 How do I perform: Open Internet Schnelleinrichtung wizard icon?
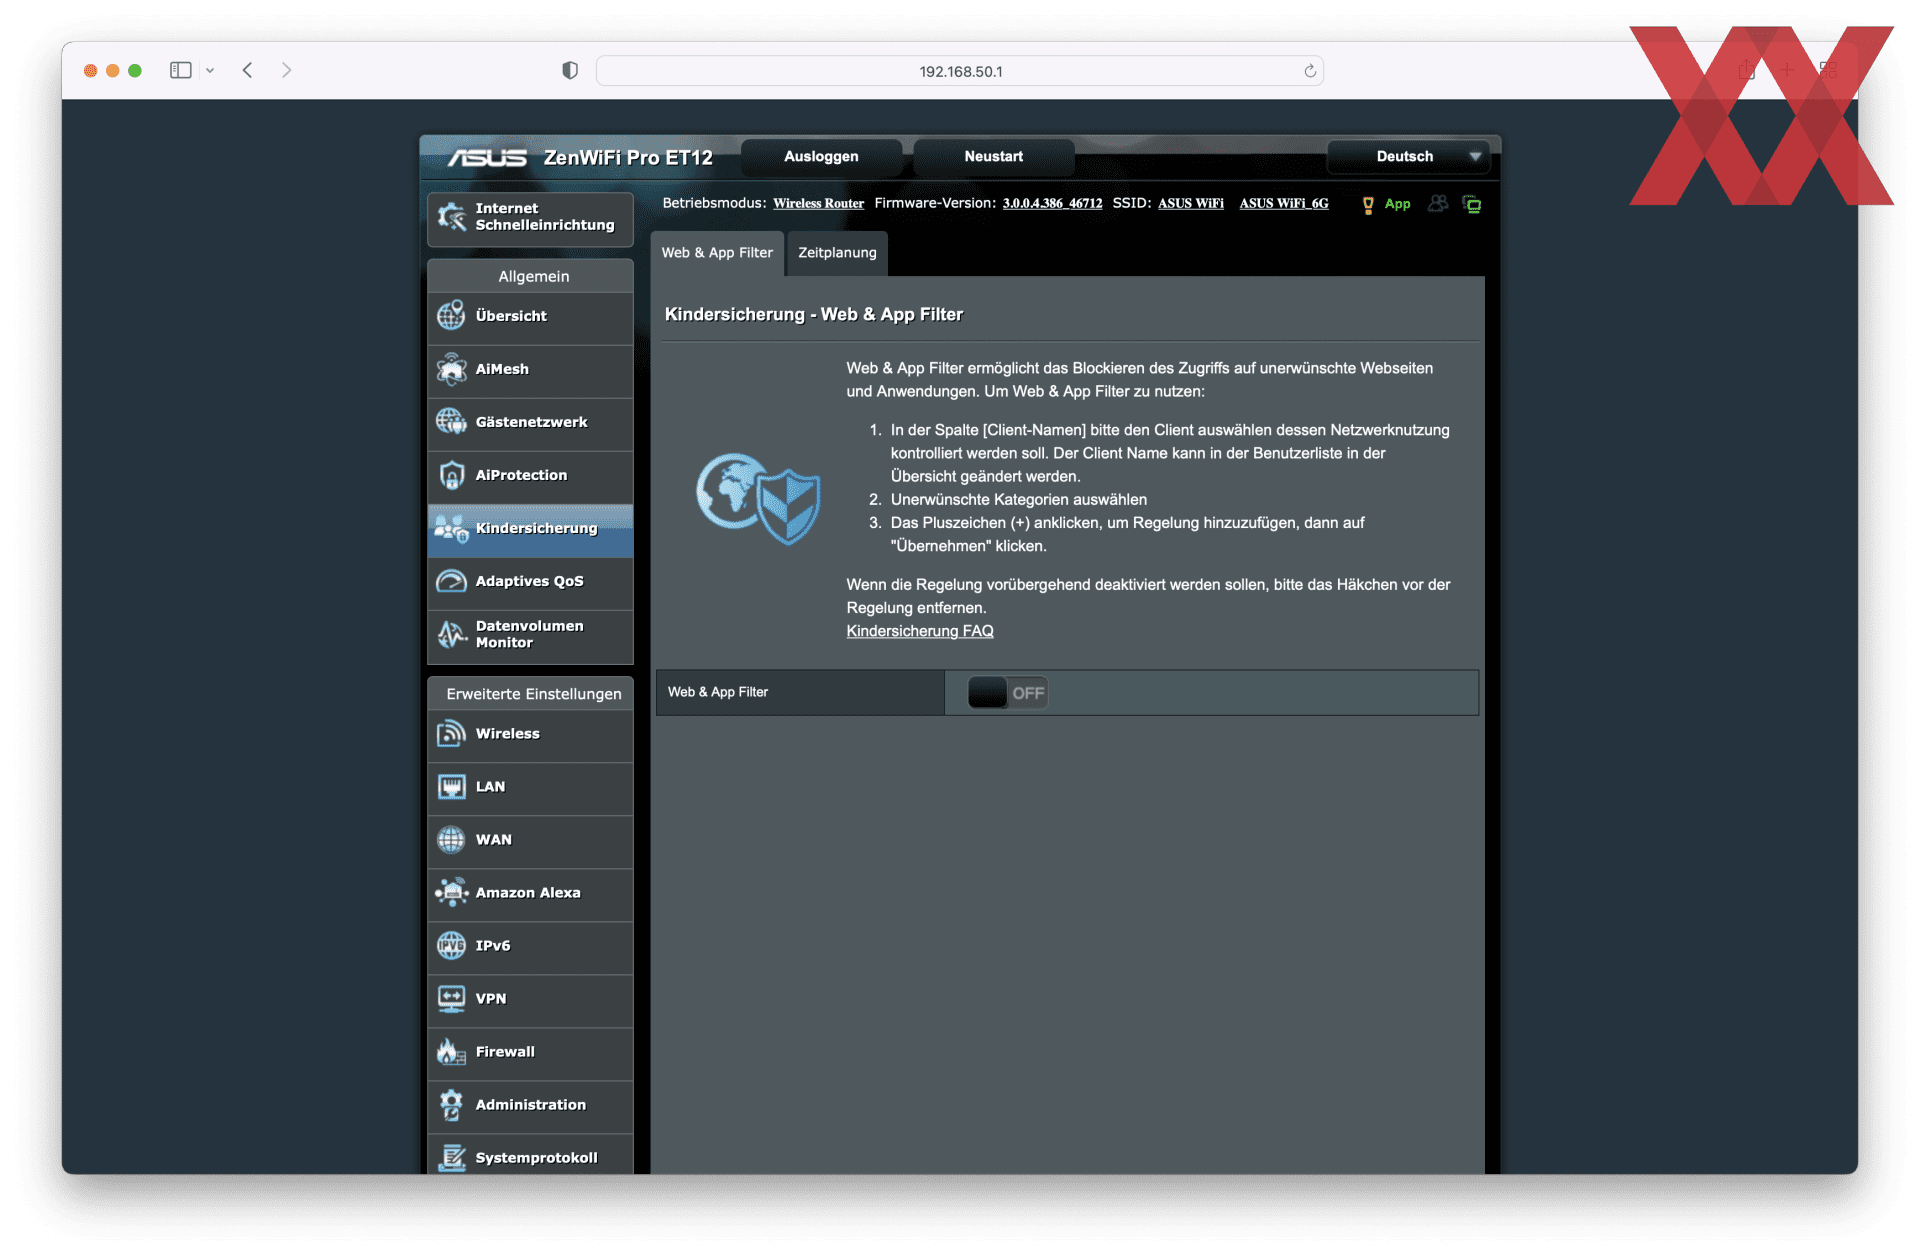451,216
